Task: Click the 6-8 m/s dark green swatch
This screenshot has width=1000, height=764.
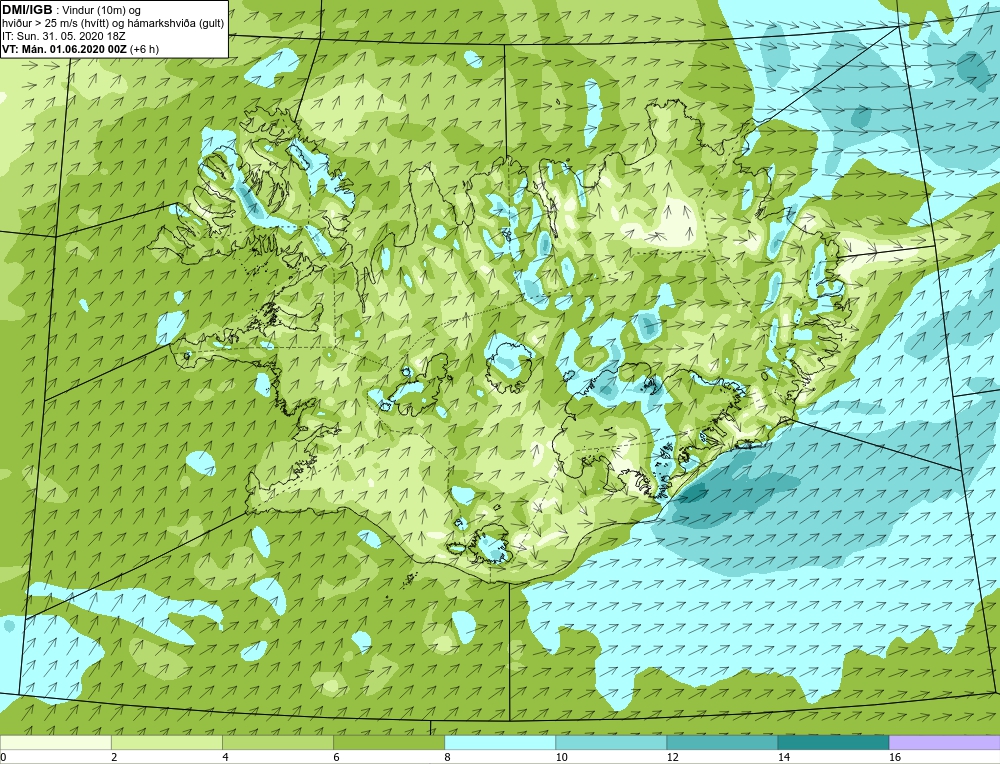Action: click(388, 742)
